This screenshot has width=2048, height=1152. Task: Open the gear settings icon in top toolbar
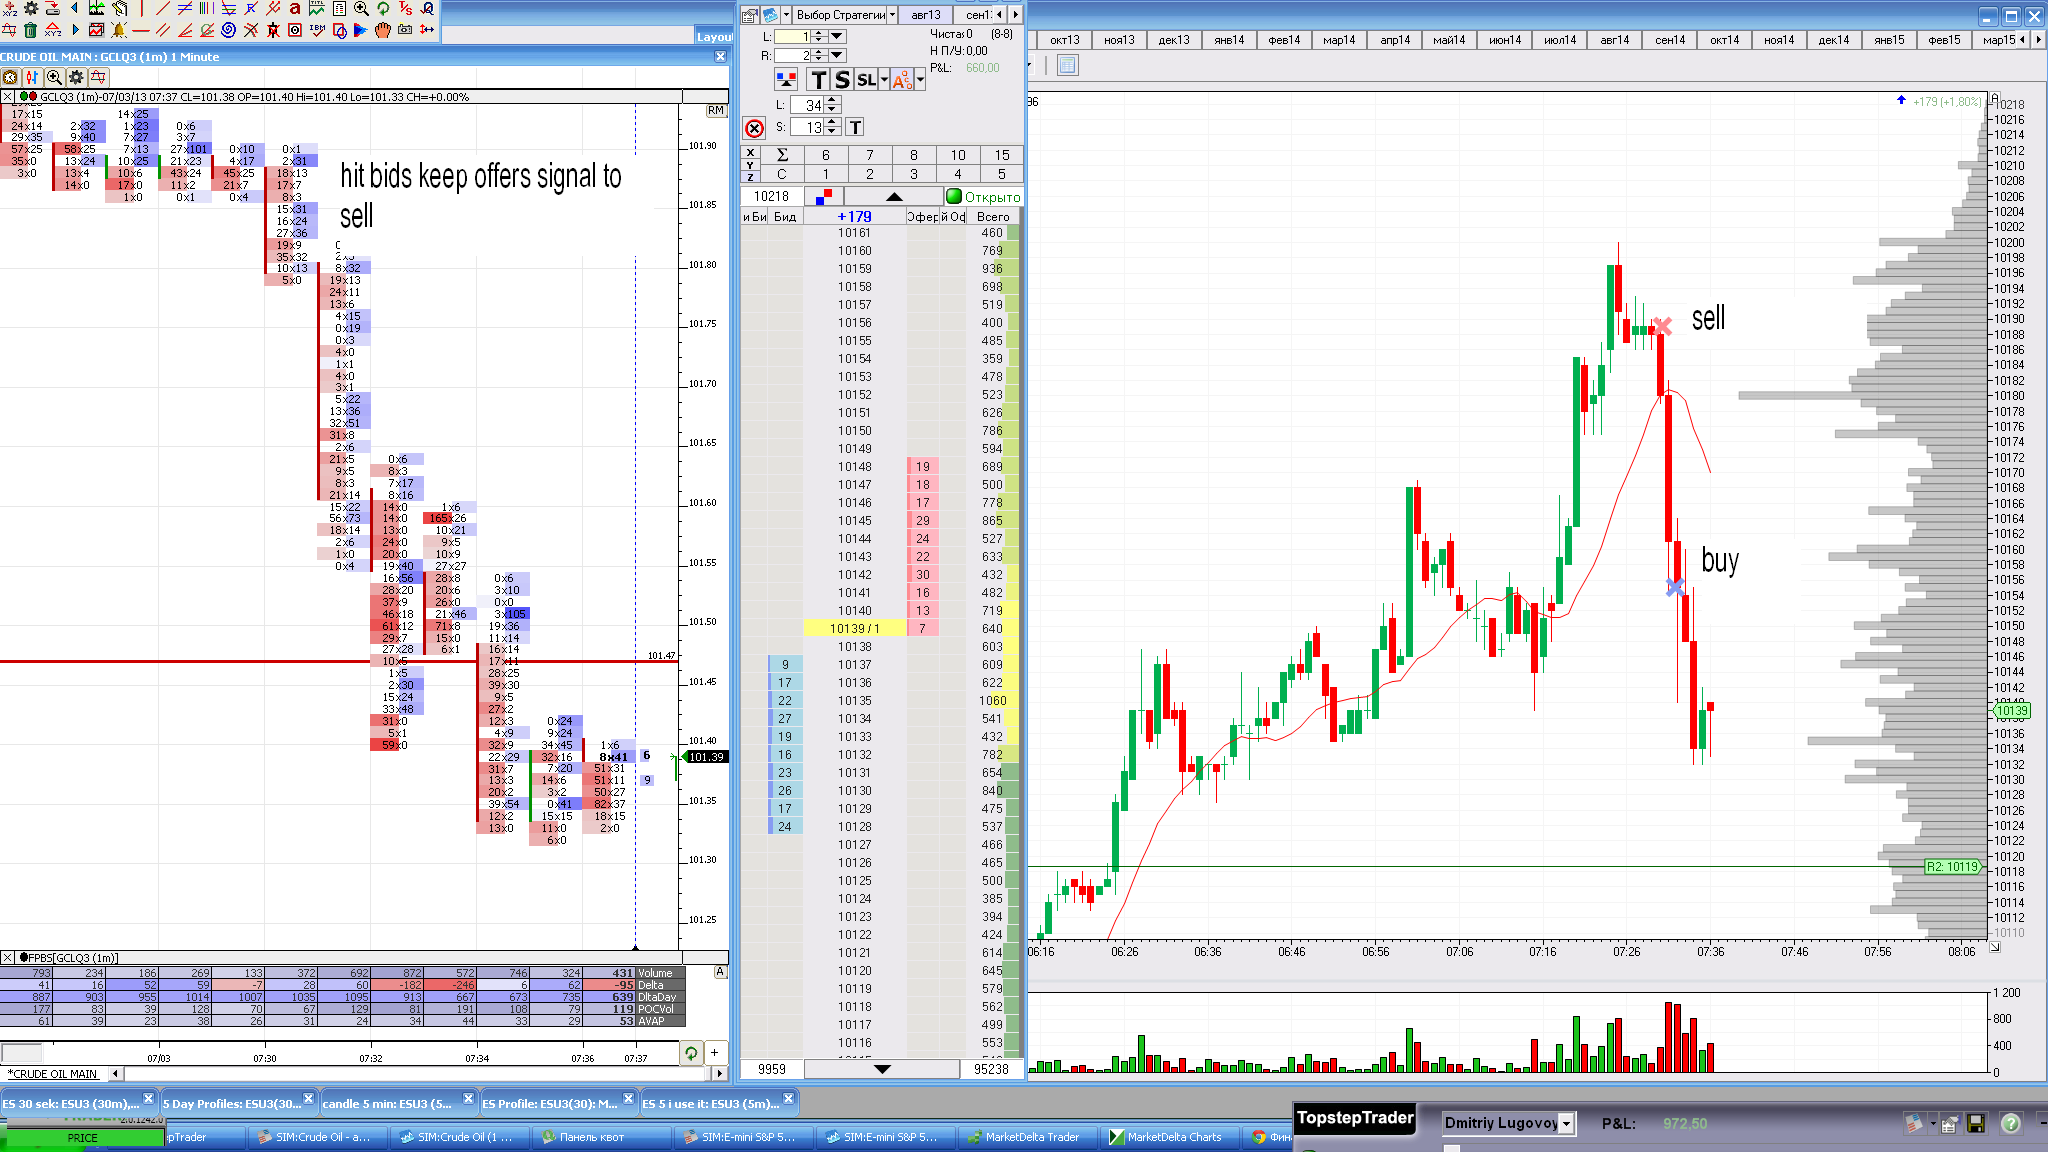[31, 8]
